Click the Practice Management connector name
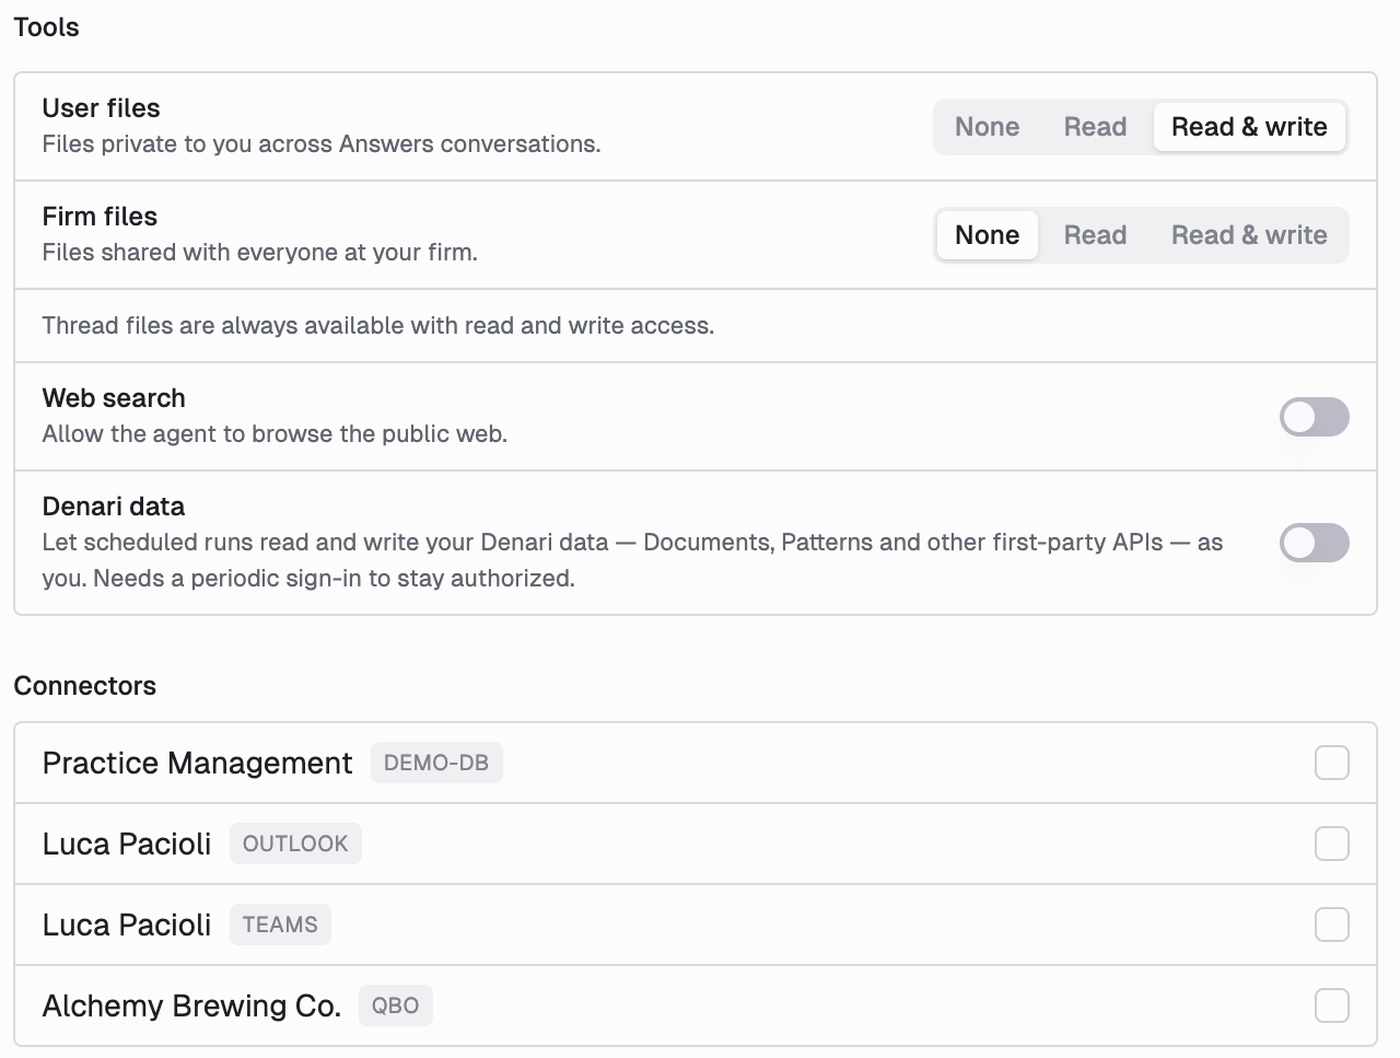Image resolution: width=1400 pixels, height=1058 pixels. [197, 763]
